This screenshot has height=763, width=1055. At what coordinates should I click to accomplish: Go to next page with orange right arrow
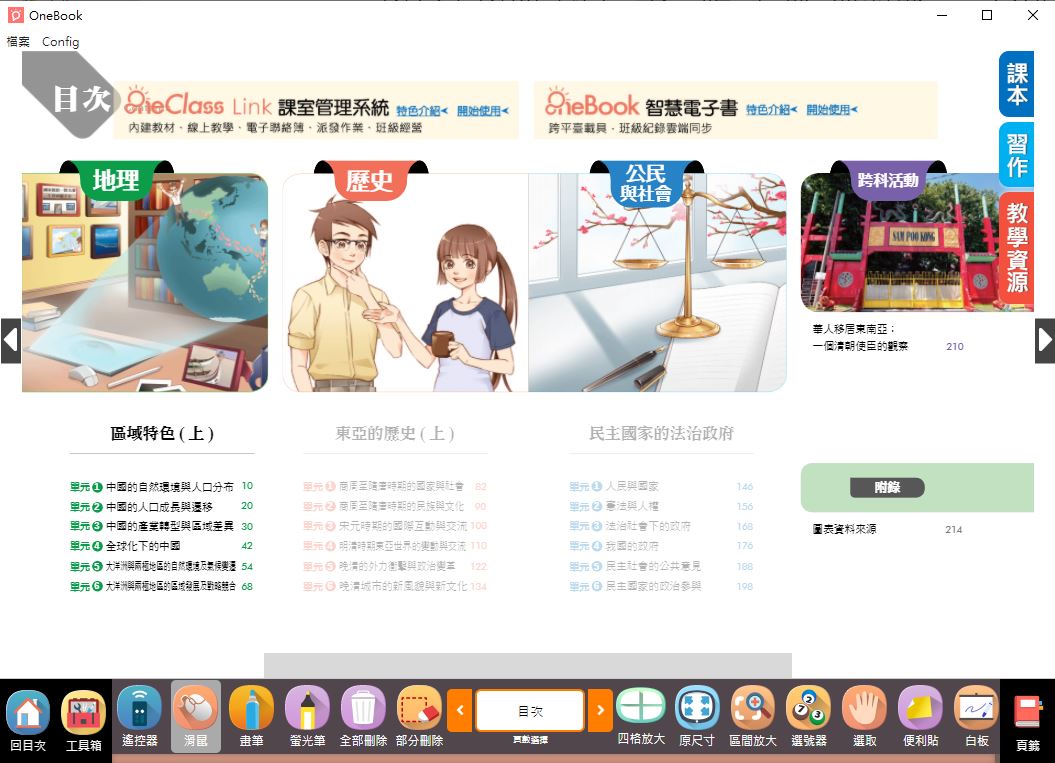(600, 710)
